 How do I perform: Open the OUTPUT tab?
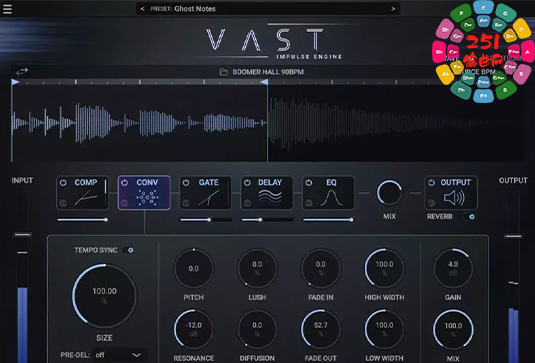click(451, 193)
